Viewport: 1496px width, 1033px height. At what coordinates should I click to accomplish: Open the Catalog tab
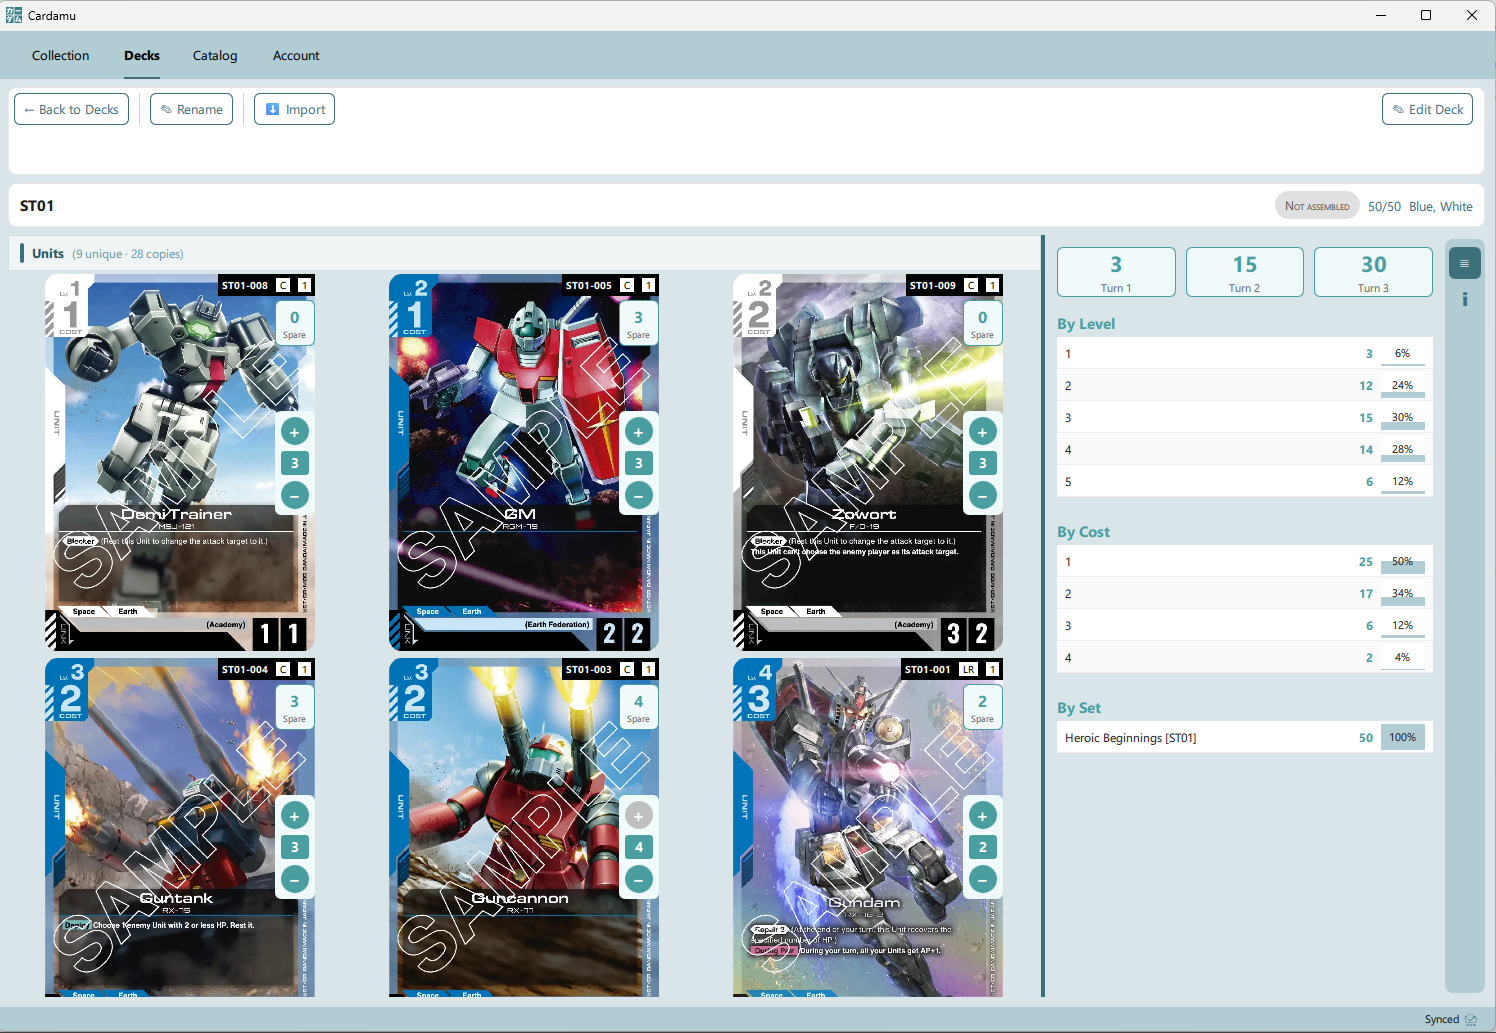pos(215,56)
